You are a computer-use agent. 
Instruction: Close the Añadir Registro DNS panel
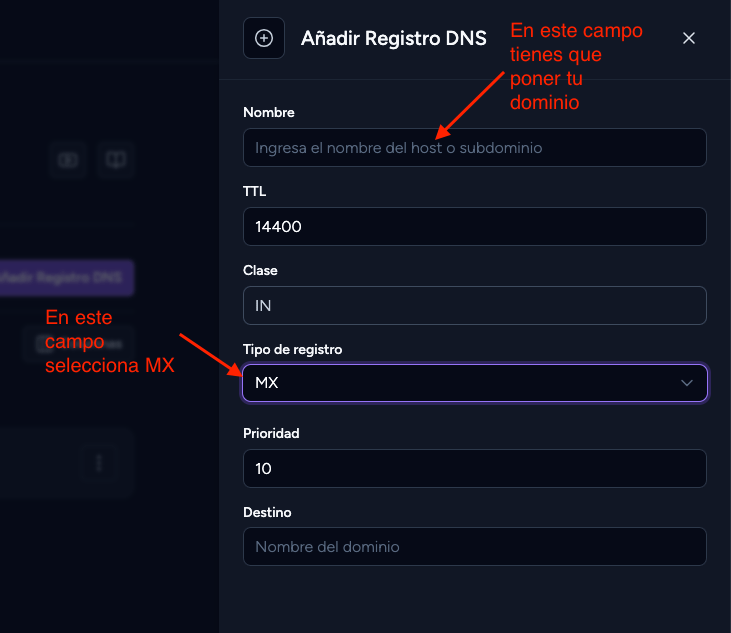click(689, 38)
